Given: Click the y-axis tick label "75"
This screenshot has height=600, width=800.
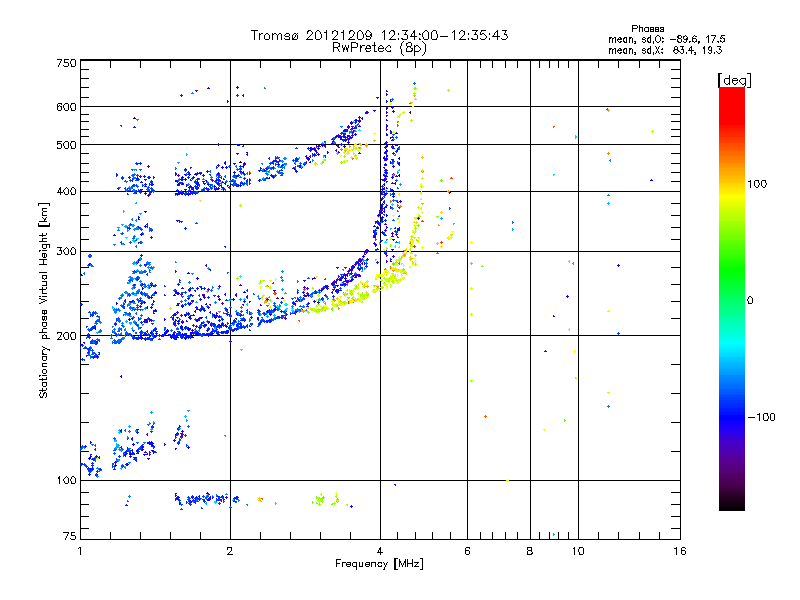Looking at the screenshot, I should coord(70,536).
